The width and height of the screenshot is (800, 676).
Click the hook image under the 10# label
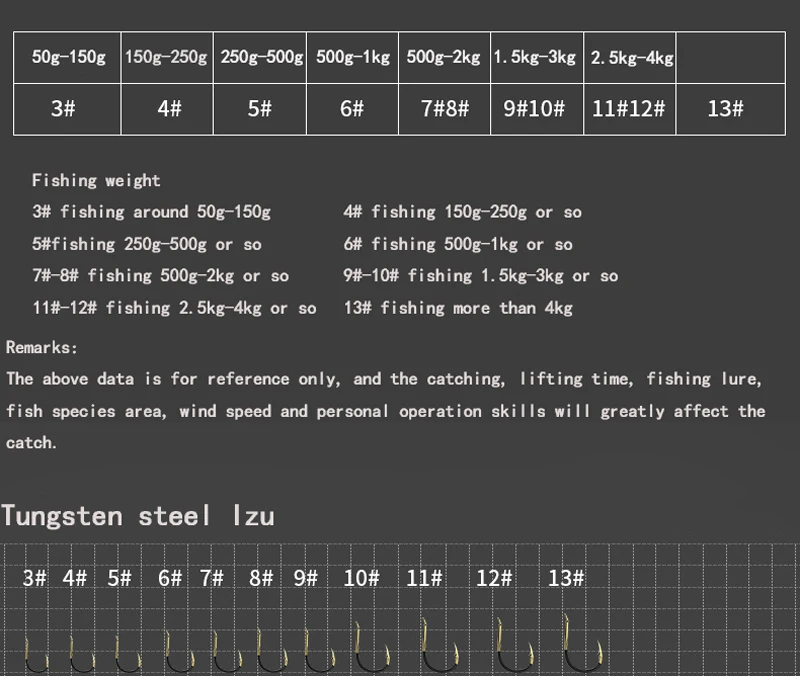pyautogui.click(x=372, y=646)
